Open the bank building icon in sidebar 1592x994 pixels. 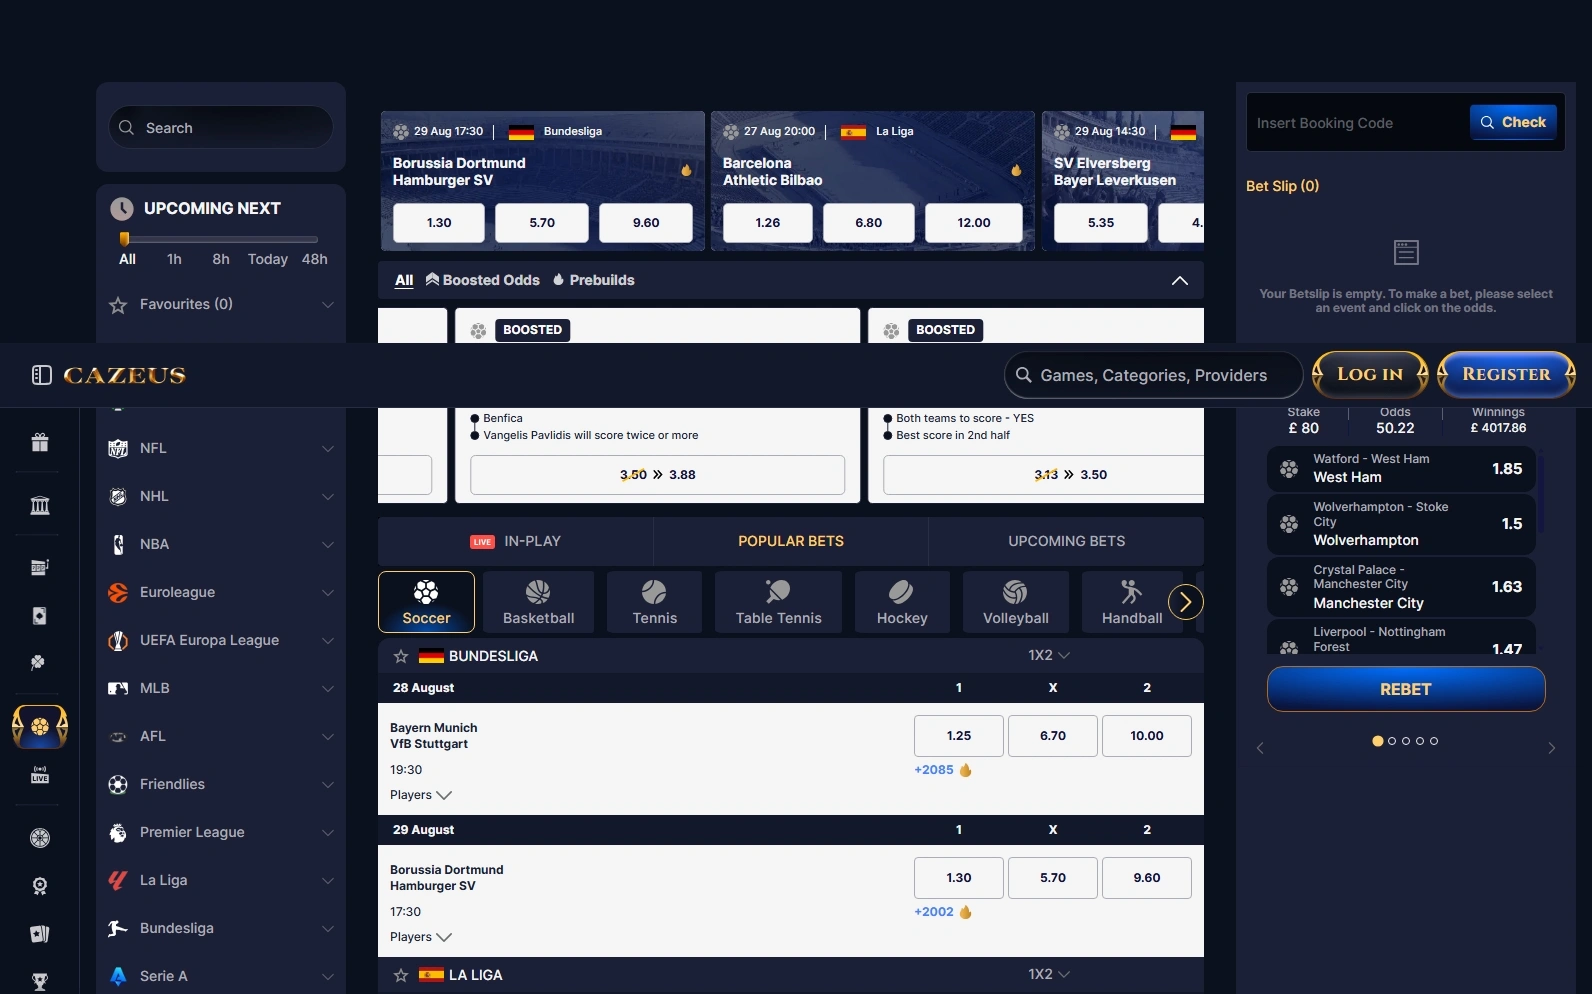tap(40, 505)
